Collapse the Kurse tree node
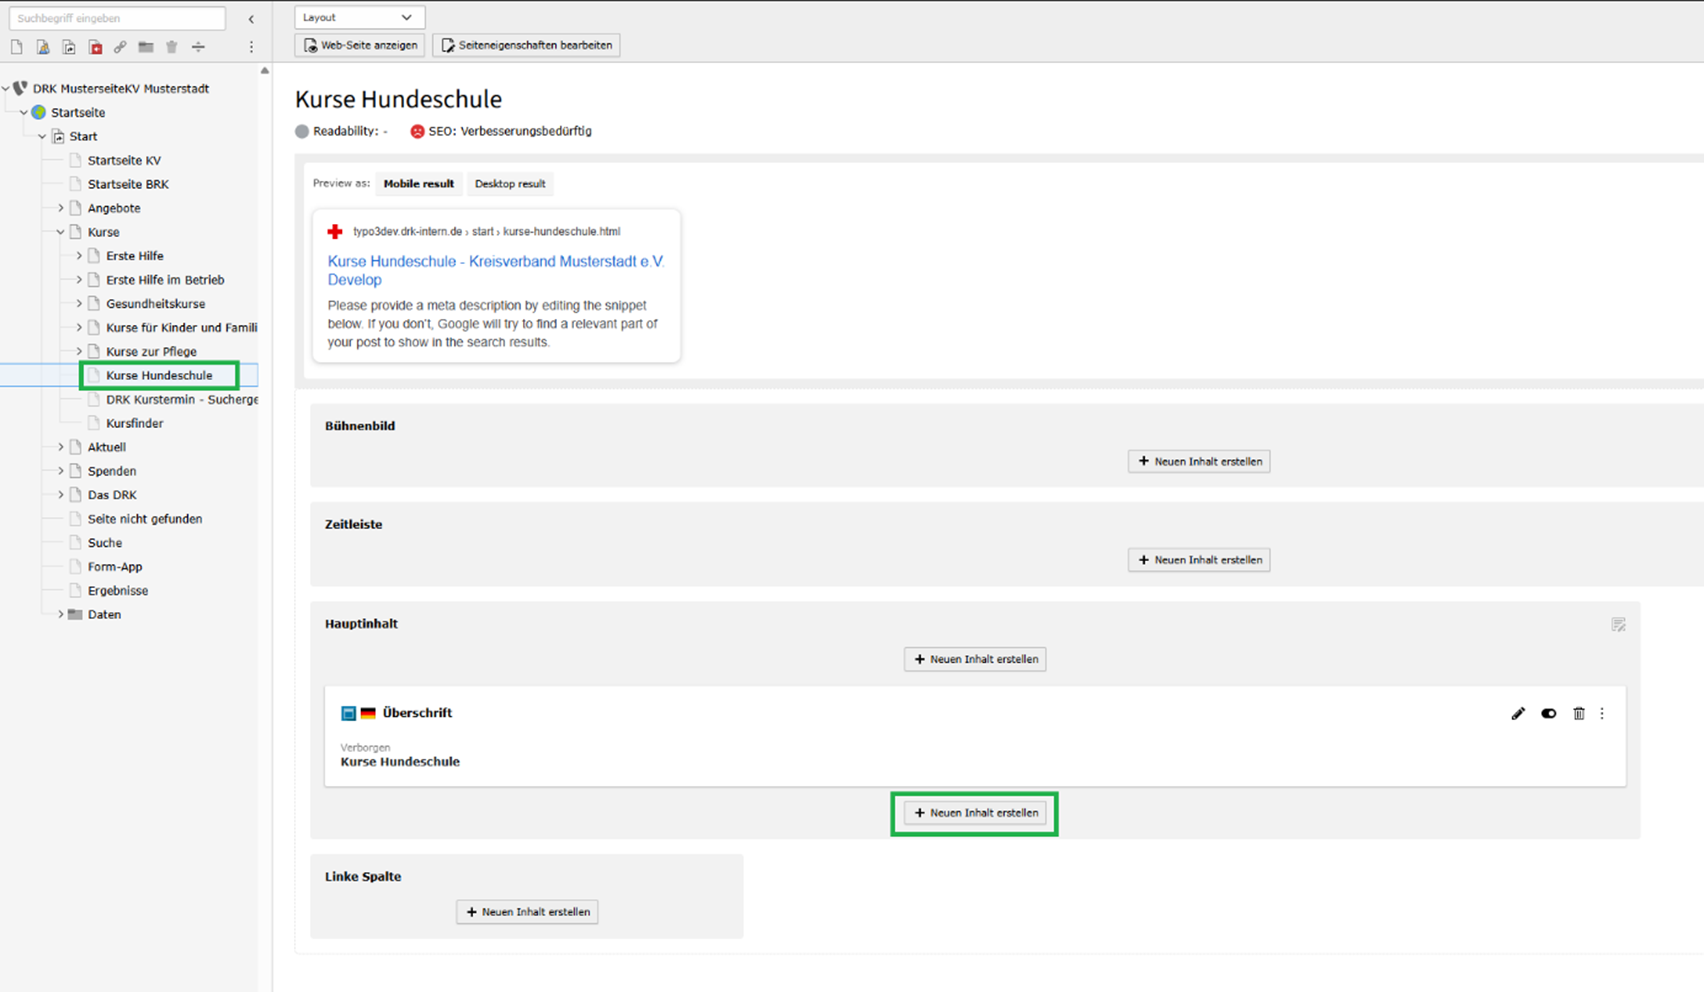Screen dimensions: 1704x992 (x=61, y=232)
